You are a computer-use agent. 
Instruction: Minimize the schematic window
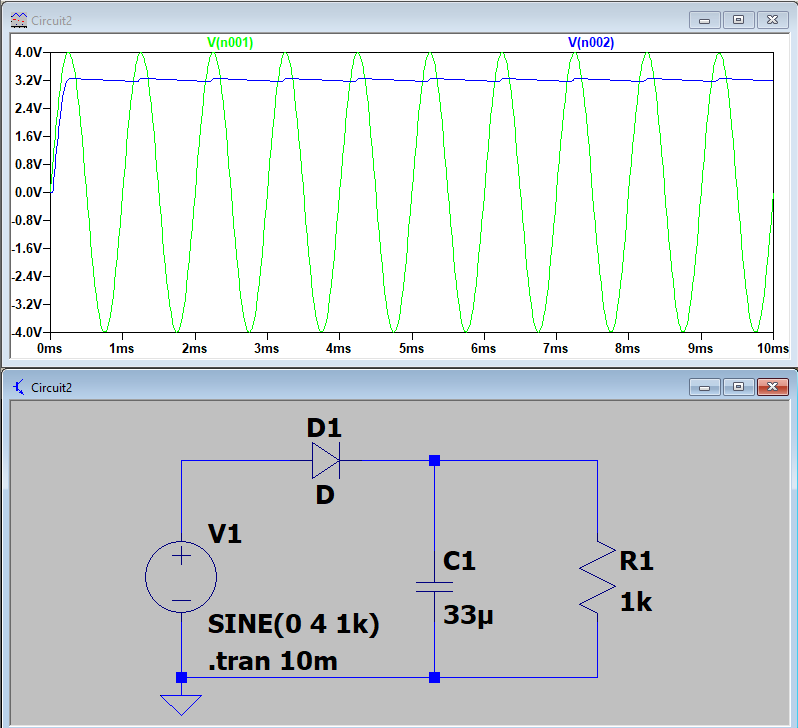pos(707,387)
